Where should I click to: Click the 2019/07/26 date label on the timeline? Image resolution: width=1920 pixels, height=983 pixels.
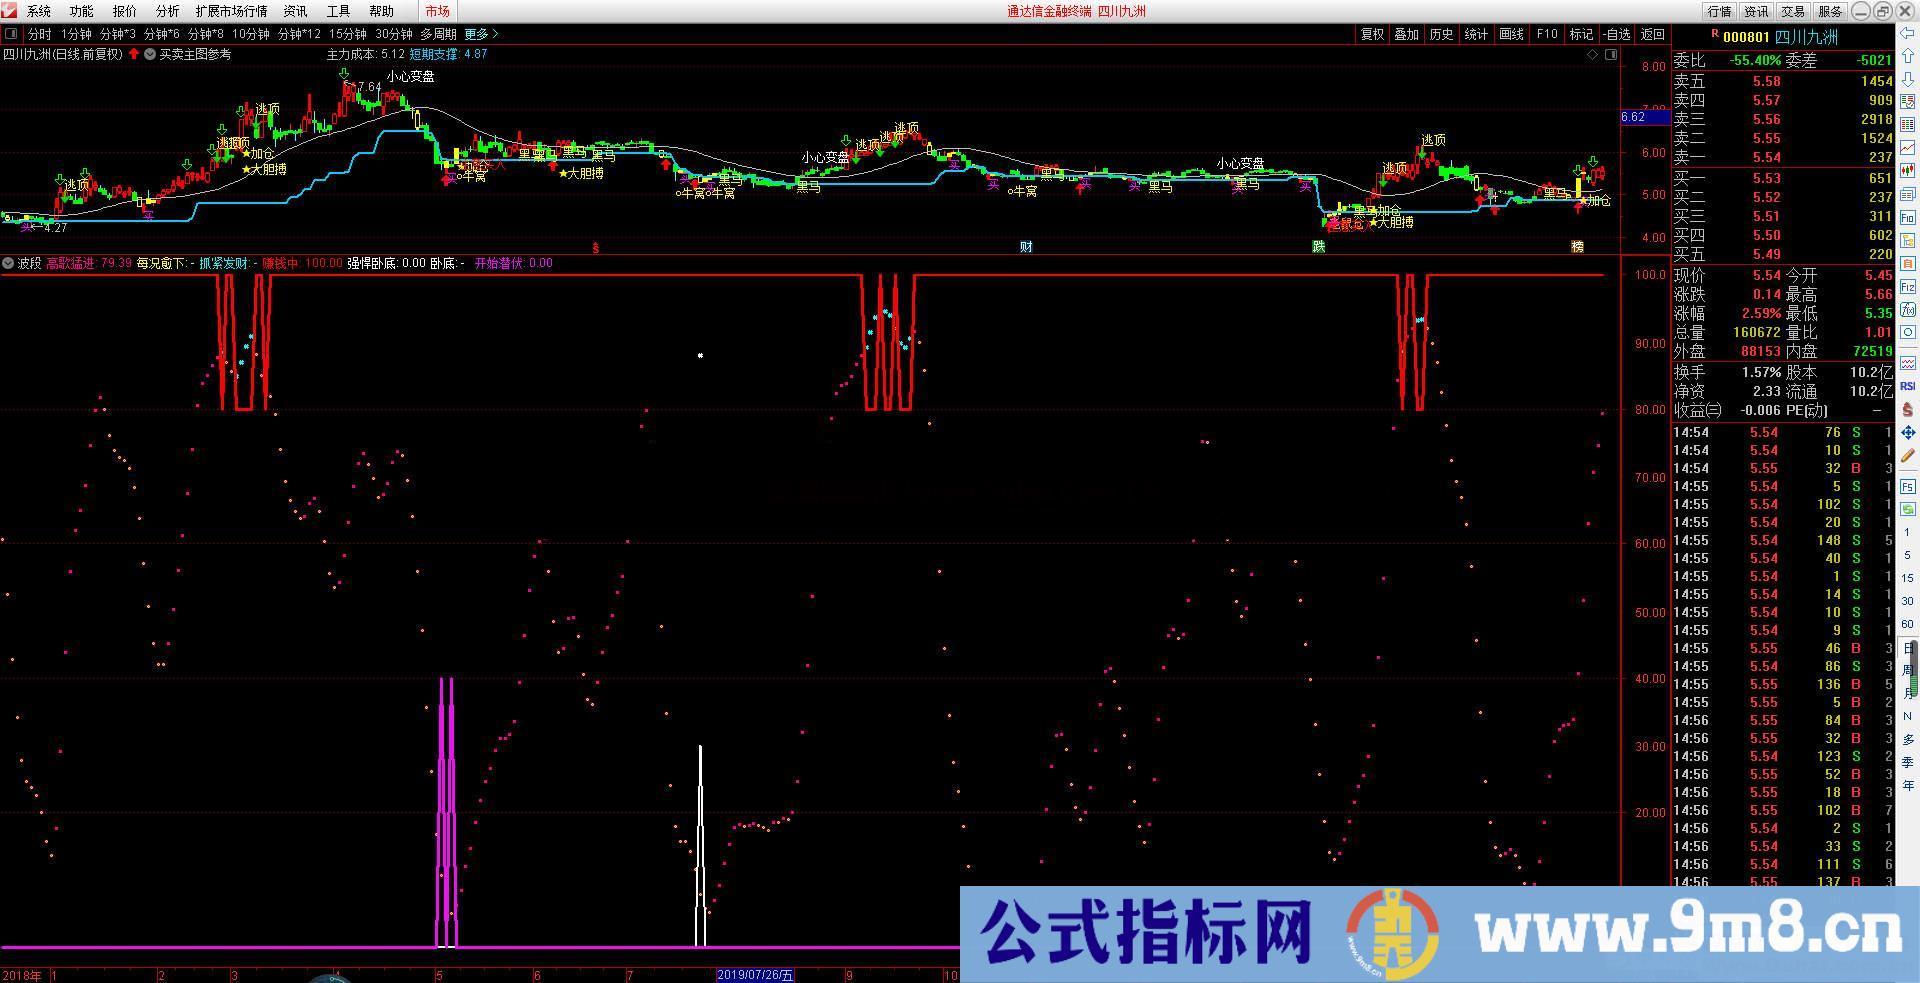[x=753, y=975]
